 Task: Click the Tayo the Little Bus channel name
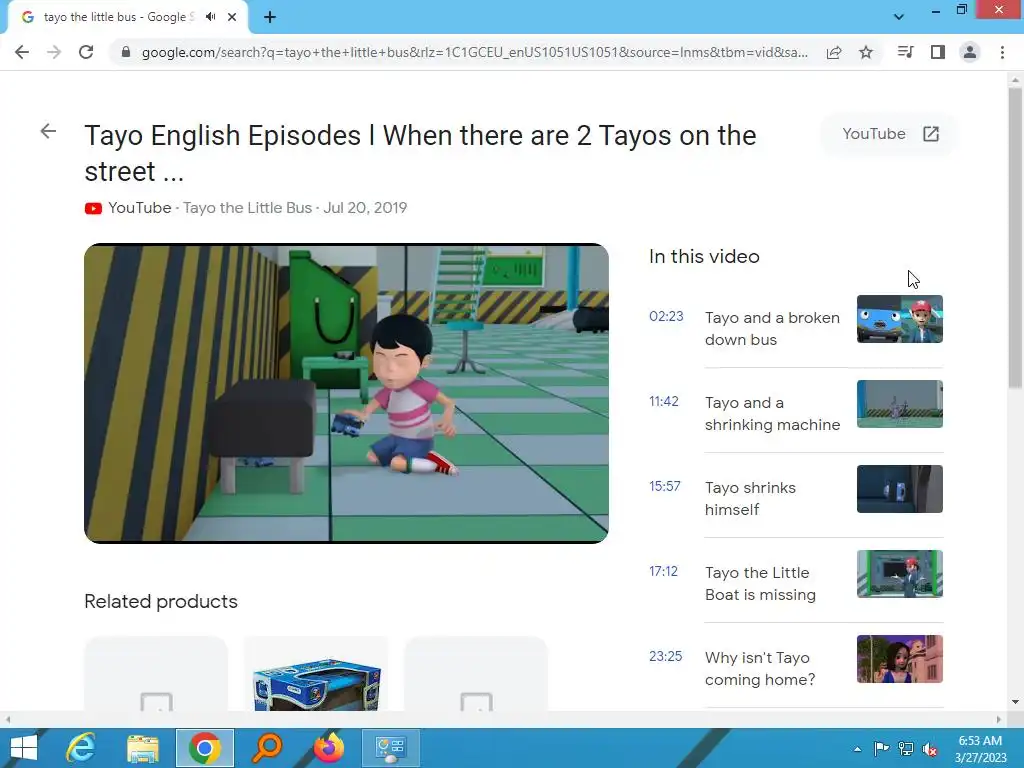[x=248, y=208]
